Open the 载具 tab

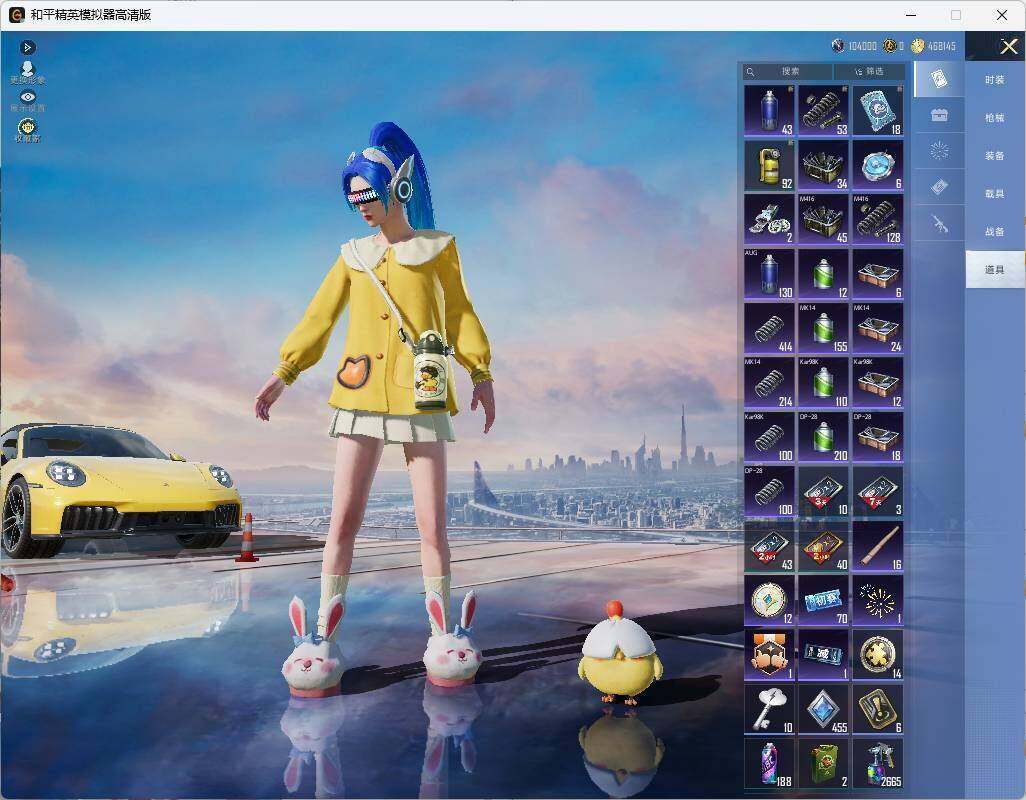(x=995, y=194)
